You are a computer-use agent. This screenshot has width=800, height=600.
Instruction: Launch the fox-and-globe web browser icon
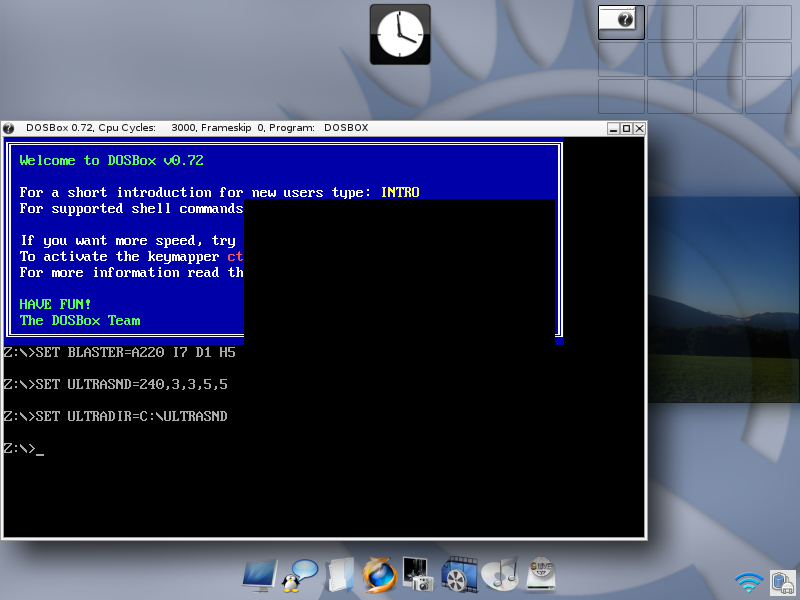pyautogui.click(x=380, y=576)
